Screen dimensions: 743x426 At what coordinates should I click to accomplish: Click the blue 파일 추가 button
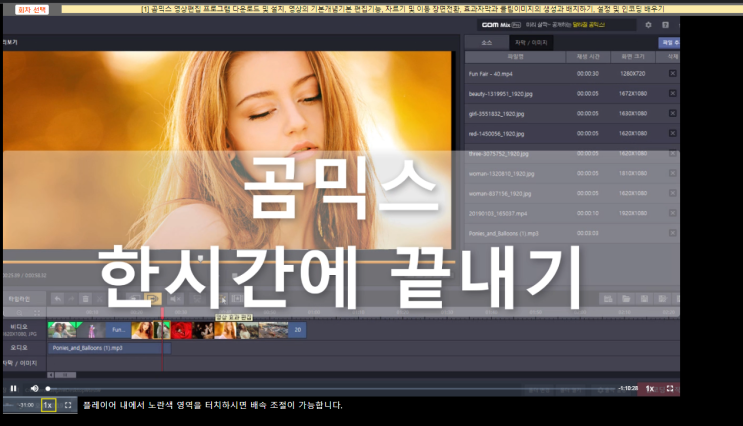669,43
